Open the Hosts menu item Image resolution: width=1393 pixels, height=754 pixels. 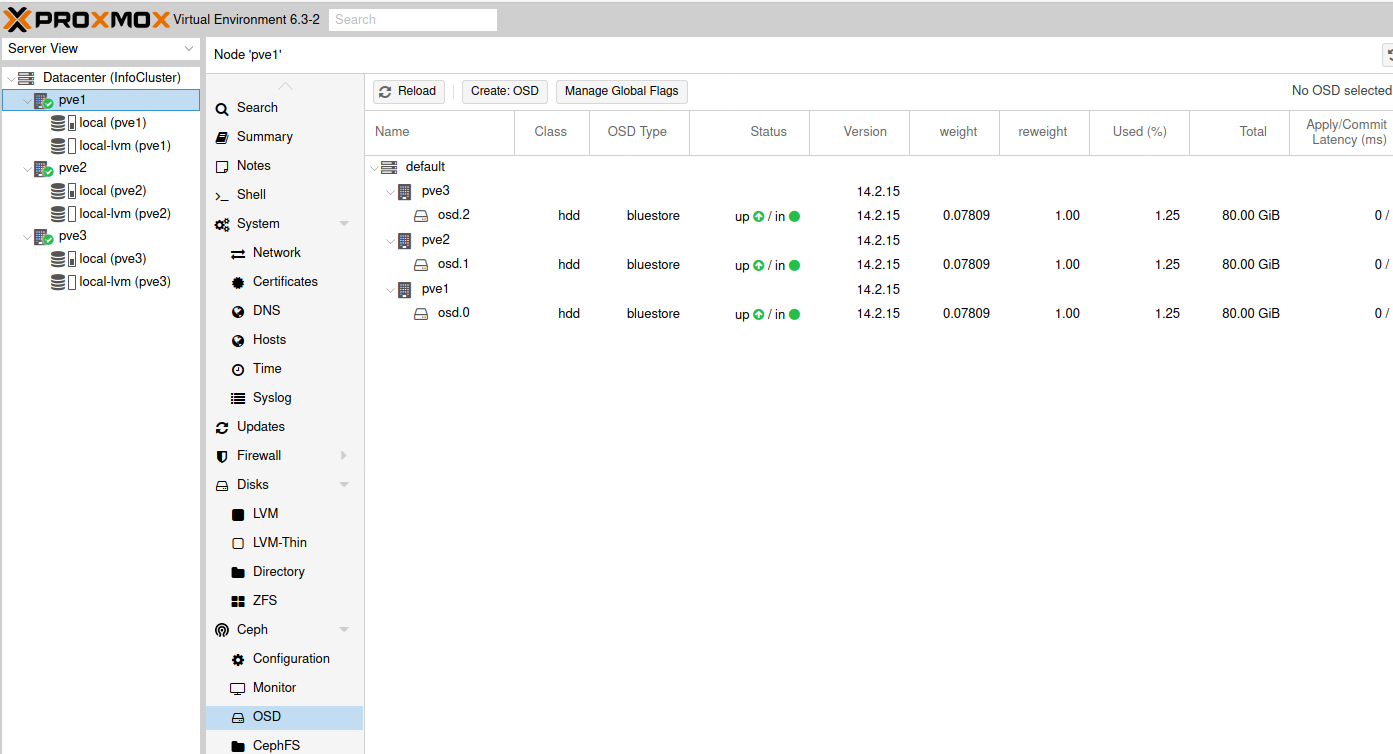tap(284, 340)
